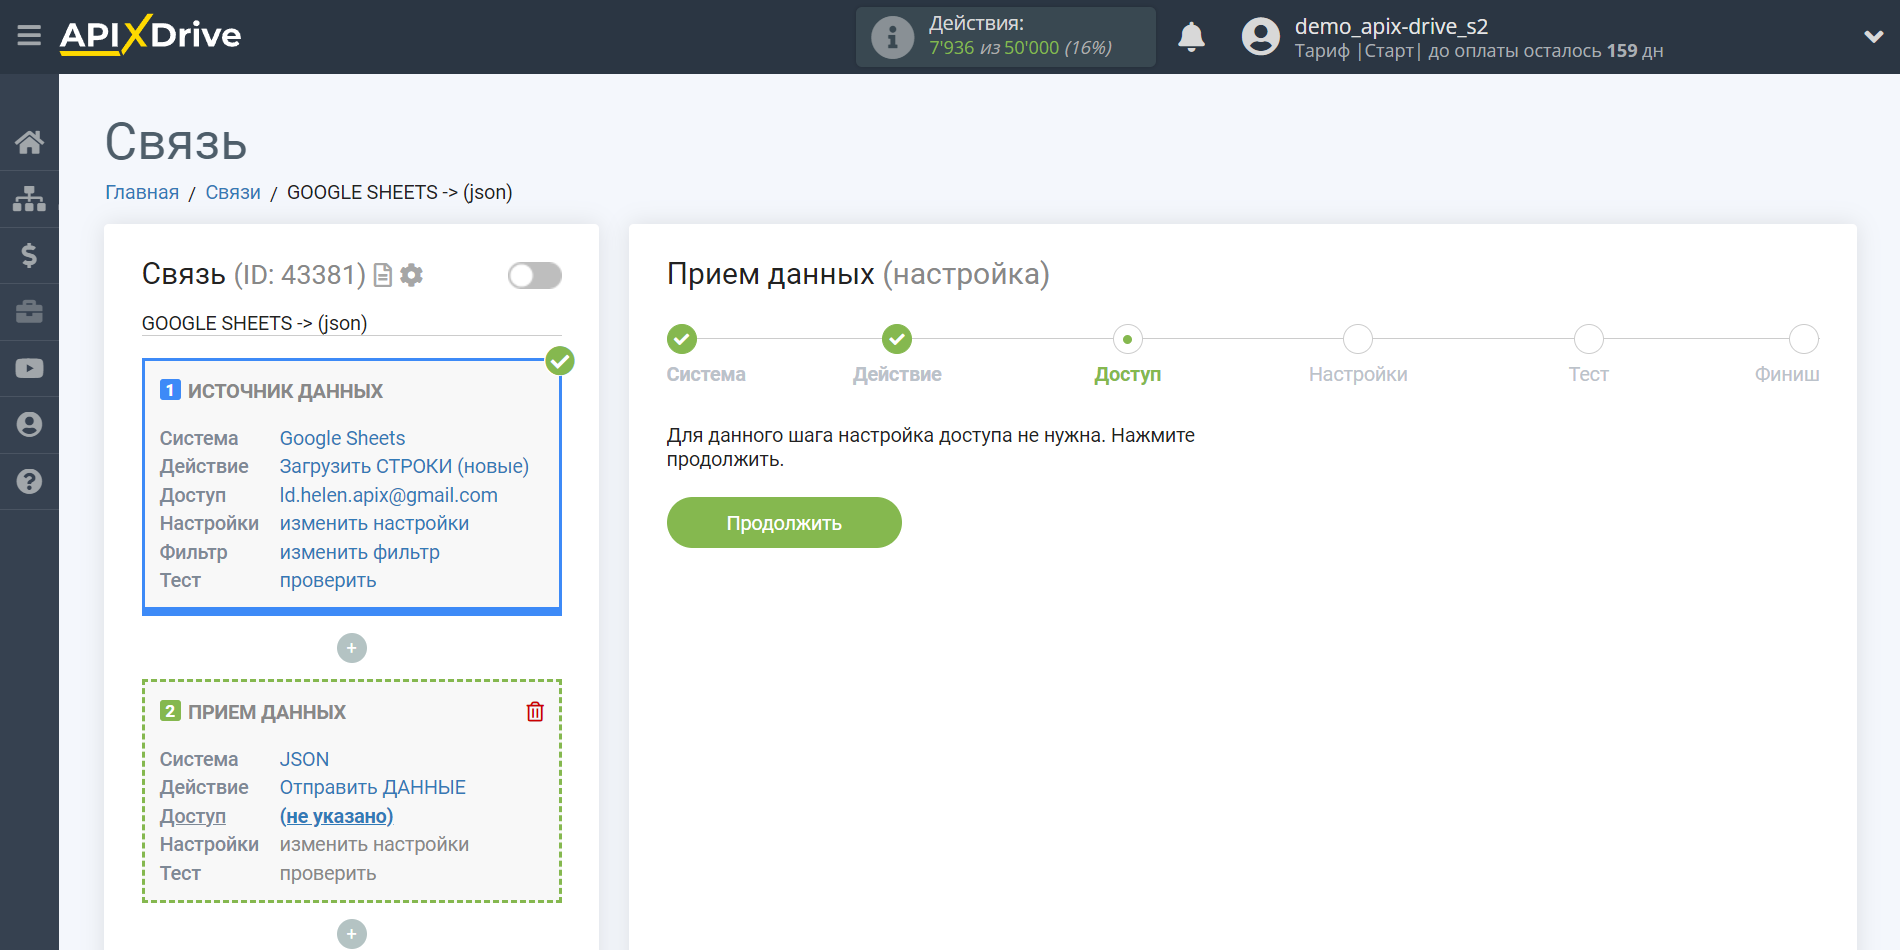Click receiver проверить test link
The height and width of the screenshot is (950, 1900).
click(328, 873)
